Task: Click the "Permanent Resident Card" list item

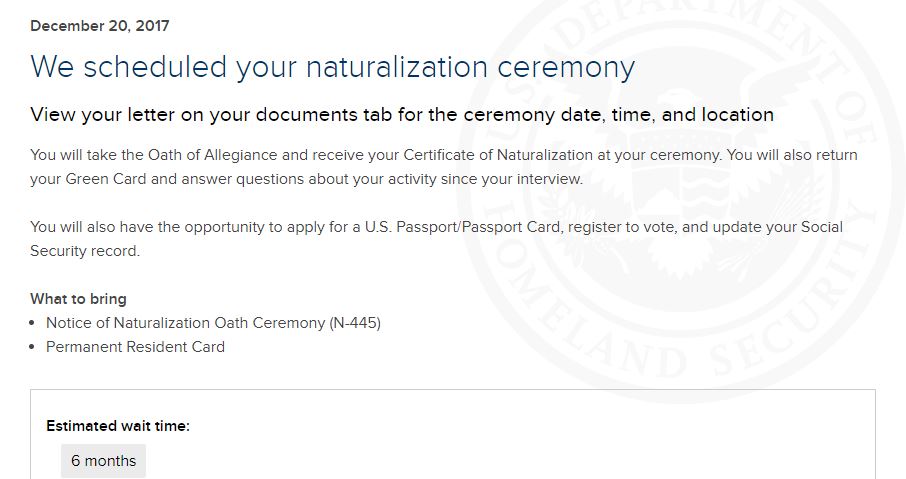Action: point(135,347)
